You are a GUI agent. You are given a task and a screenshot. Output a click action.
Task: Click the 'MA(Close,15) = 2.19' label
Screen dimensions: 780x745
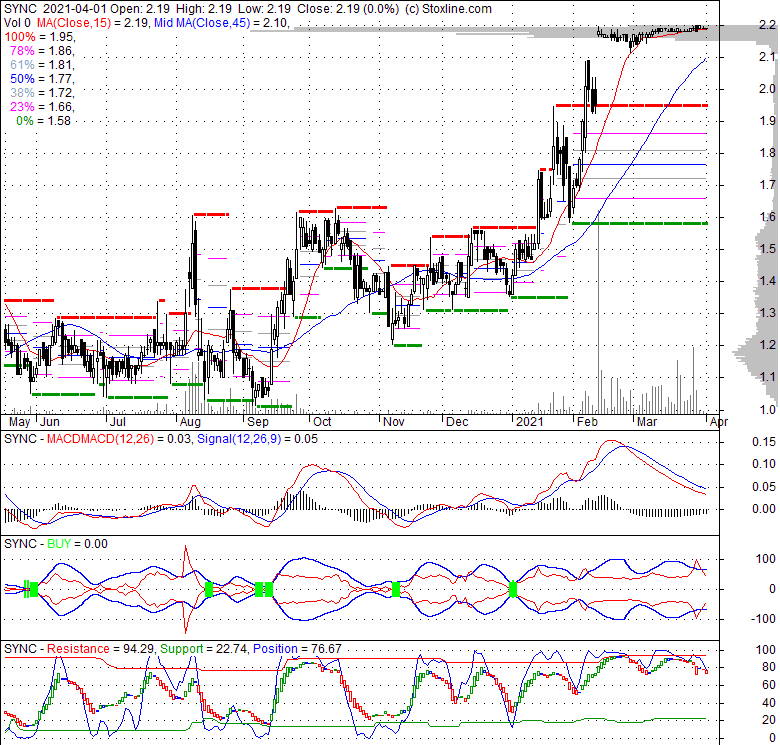tap(93, 22)
